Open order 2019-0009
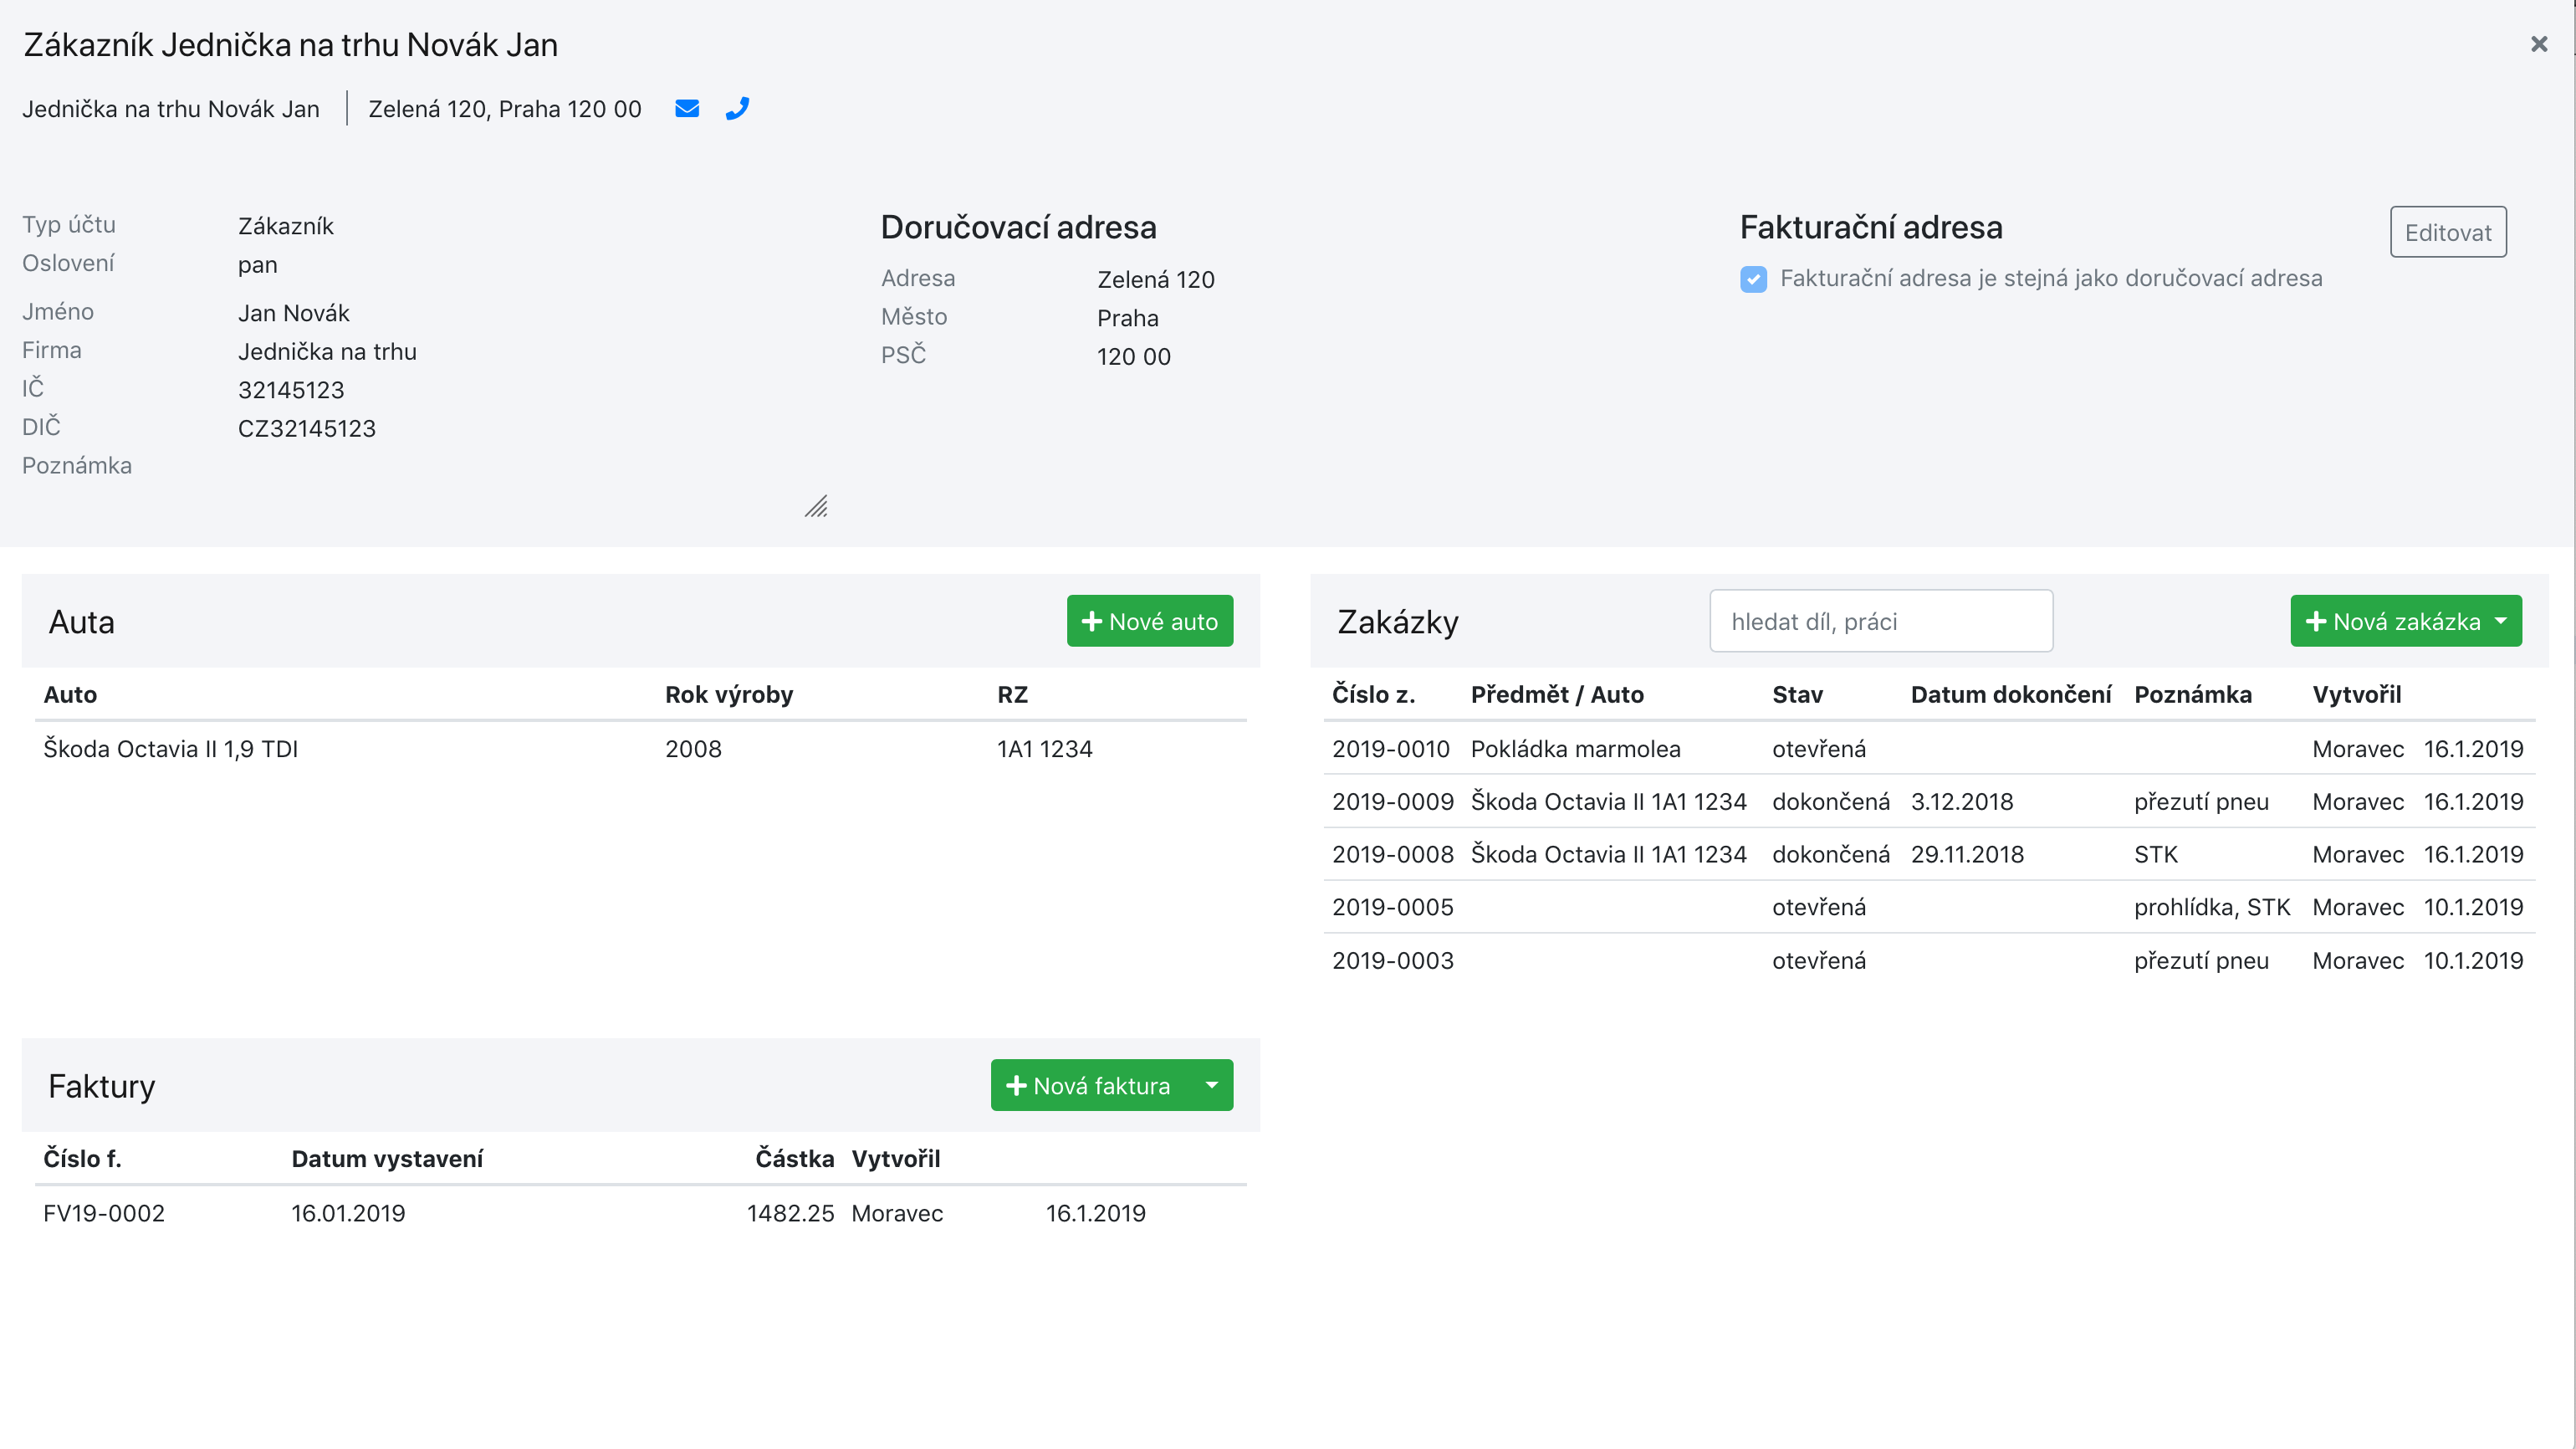The width and height of the screenshot is (2576, 1449). (x=1392, y=802)
